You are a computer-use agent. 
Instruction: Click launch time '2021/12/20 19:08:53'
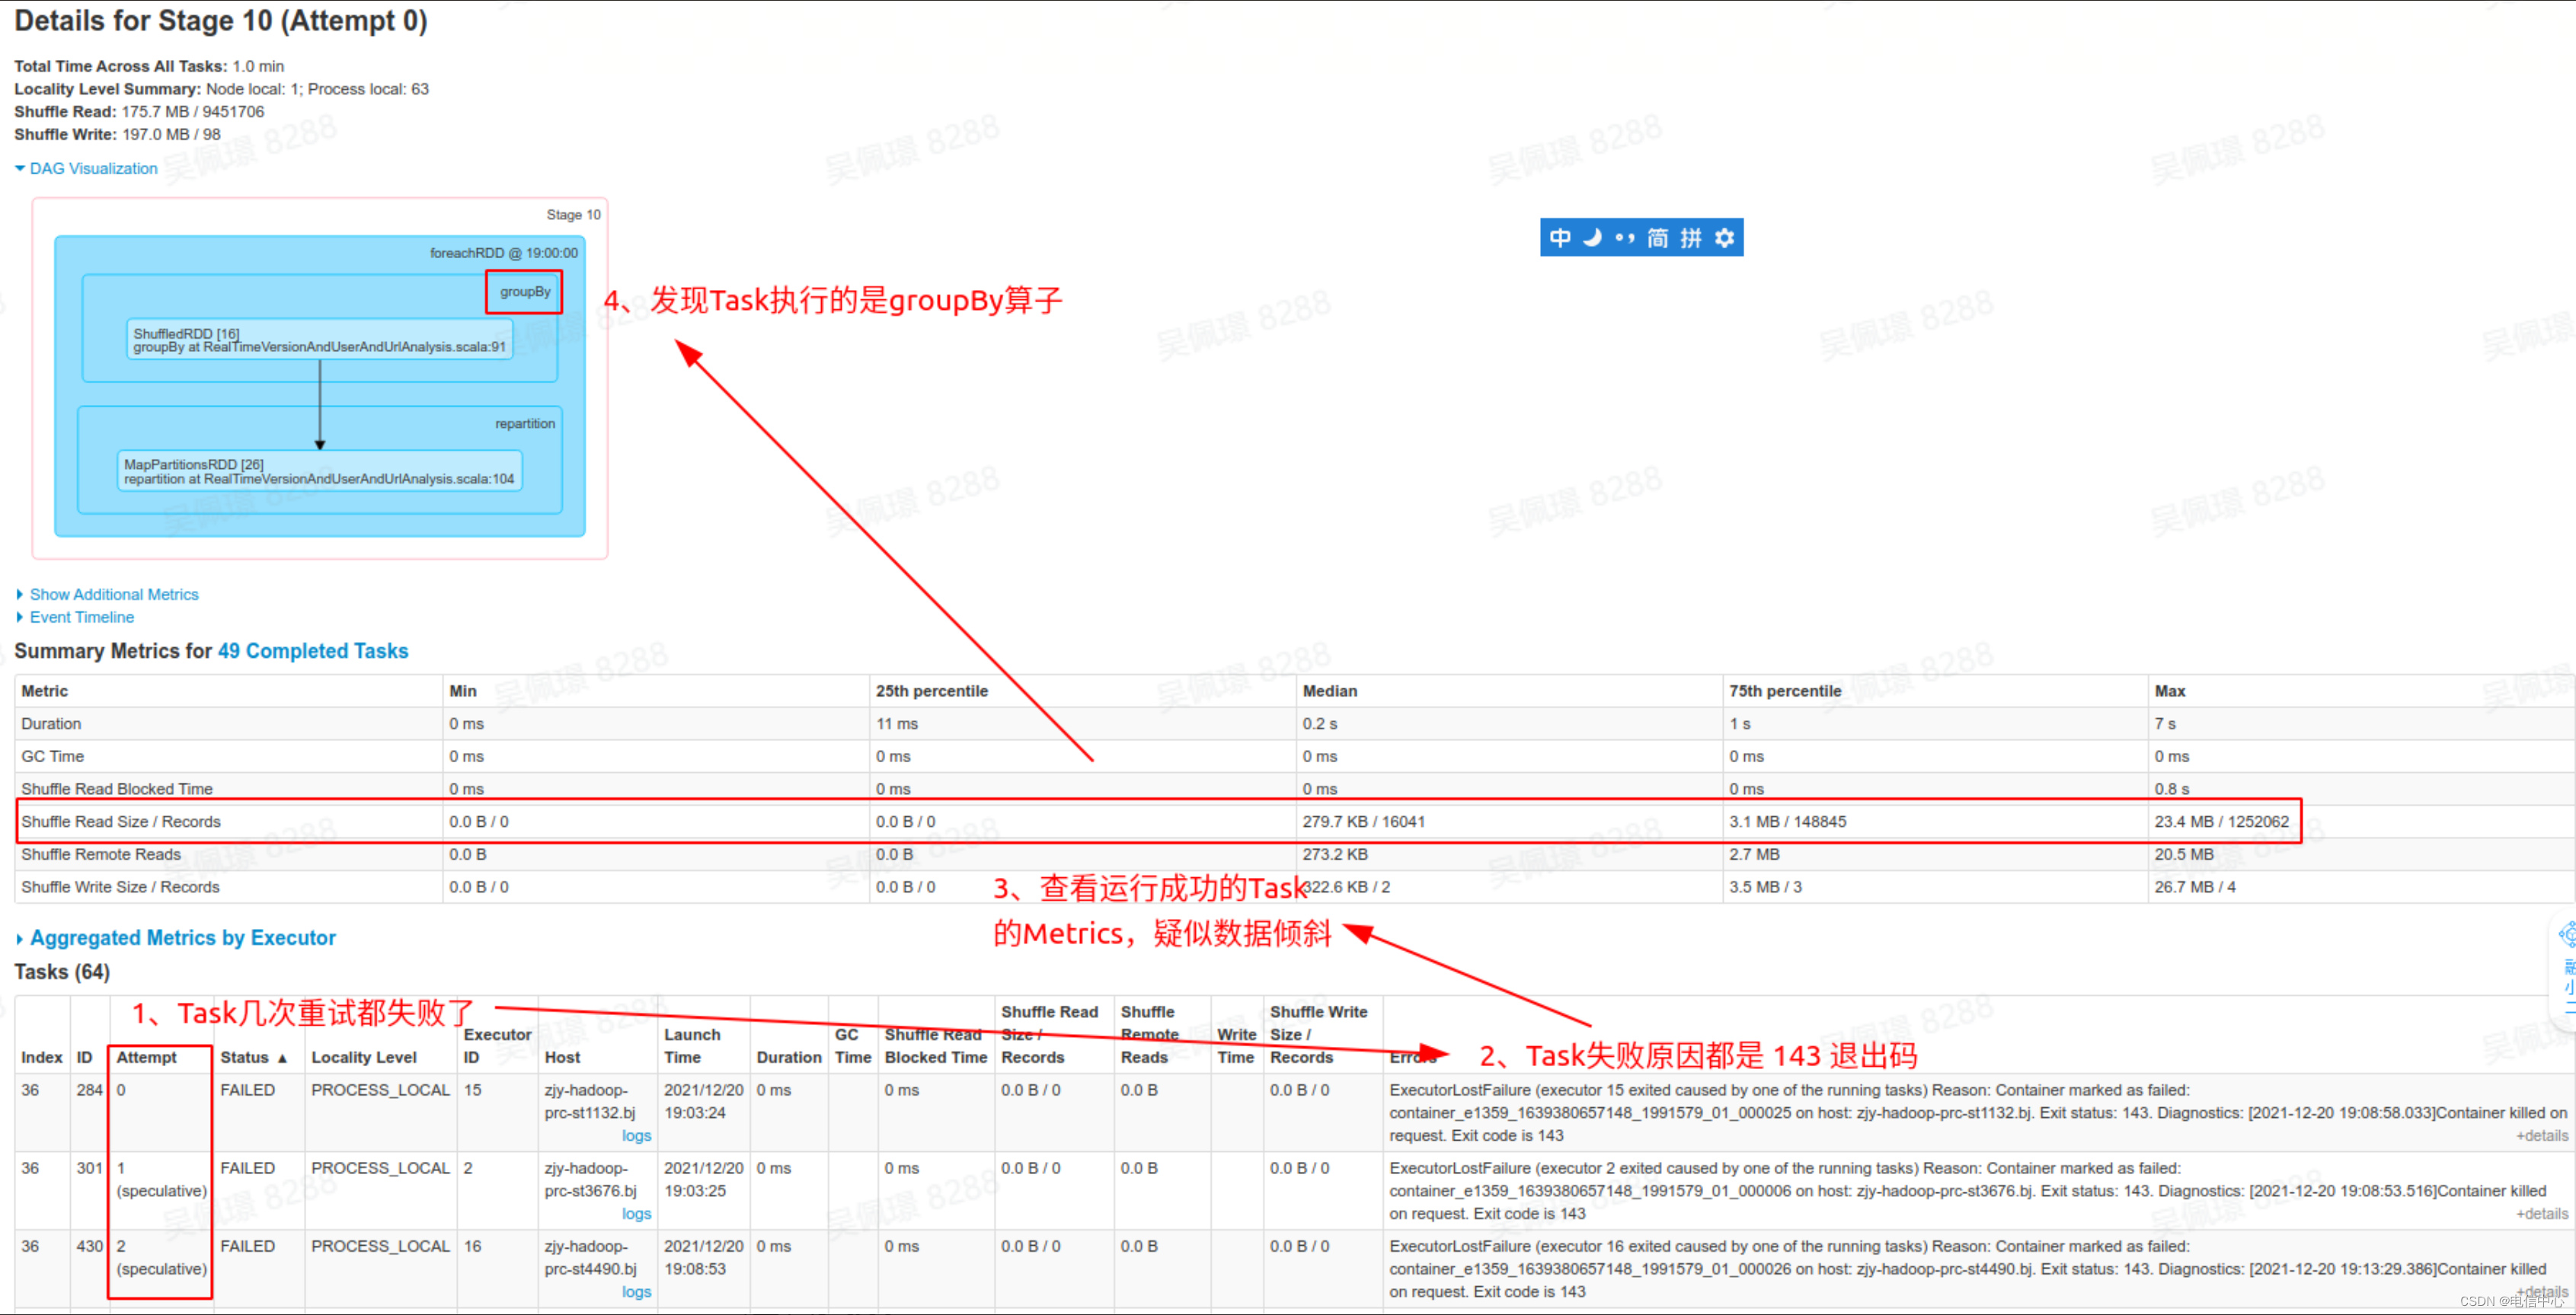(704, 1257)
